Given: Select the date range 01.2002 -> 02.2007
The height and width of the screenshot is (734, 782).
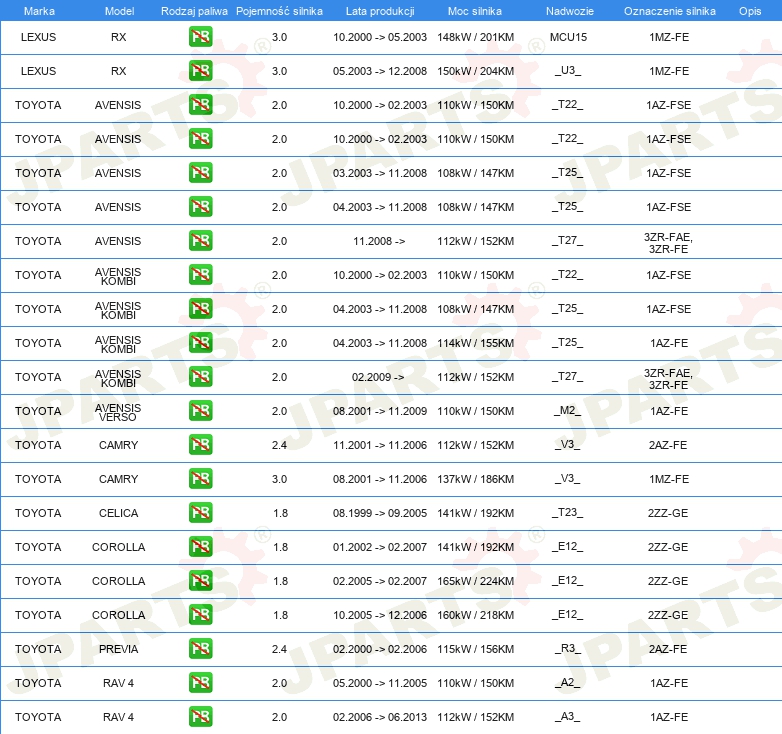Looking at the screenshot, I should [x=380, y=547].
